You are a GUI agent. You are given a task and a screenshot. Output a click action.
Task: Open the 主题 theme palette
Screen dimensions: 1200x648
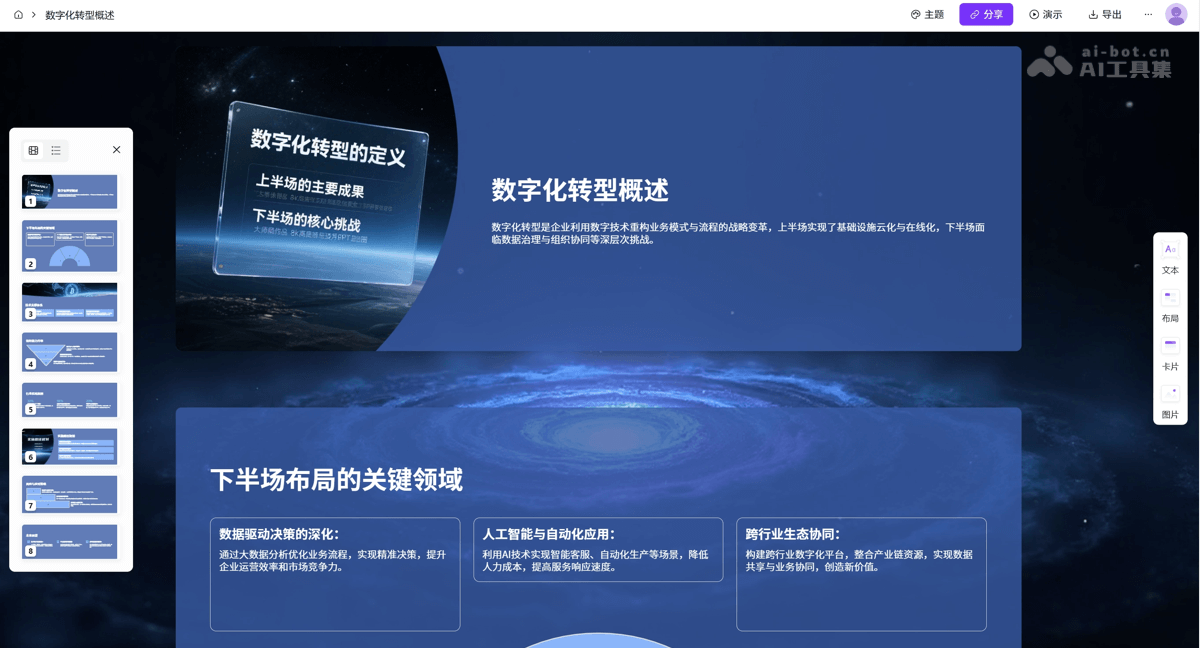click(927, 15)
